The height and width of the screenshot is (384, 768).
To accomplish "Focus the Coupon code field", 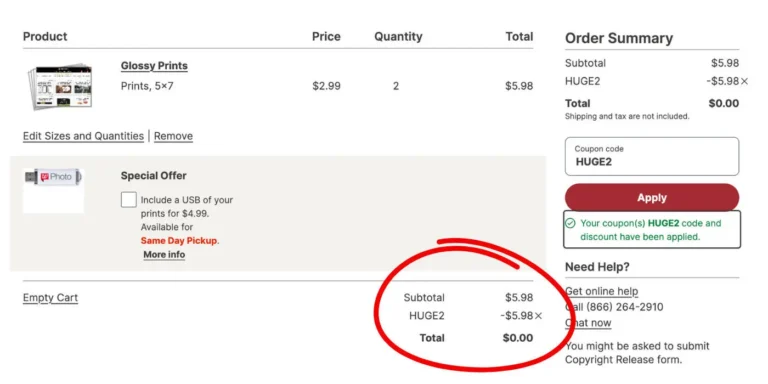I will (652, 156).
